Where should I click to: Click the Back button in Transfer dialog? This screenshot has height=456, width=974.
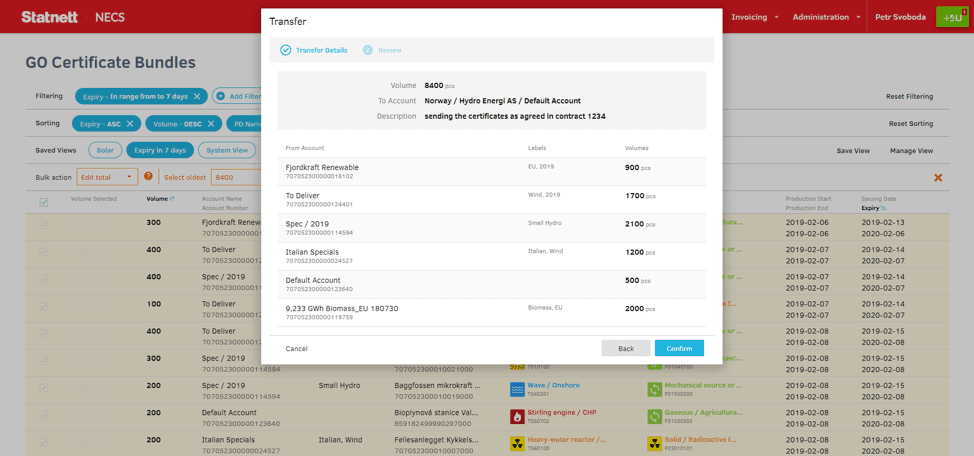(x=625, y=348)
